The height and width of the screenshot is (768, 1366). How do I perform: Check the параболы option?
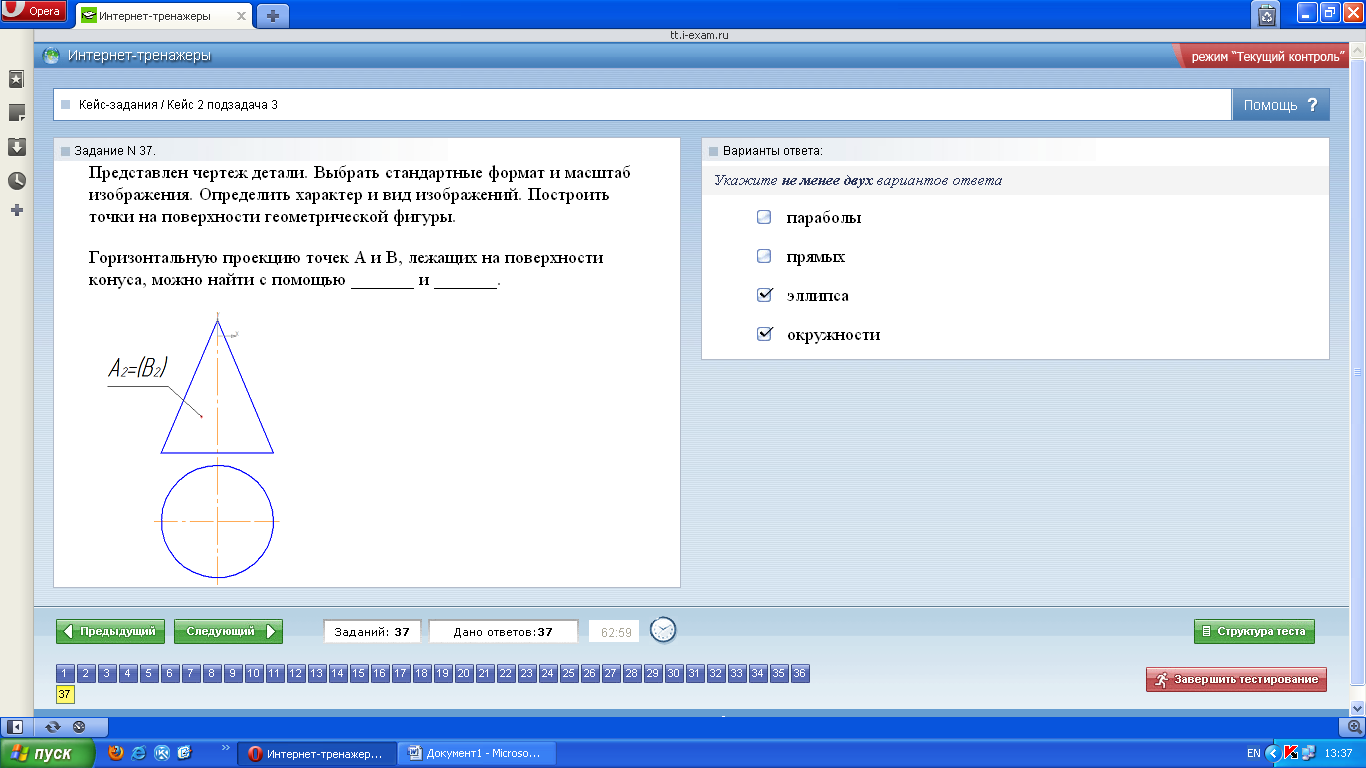click(765, 217)
